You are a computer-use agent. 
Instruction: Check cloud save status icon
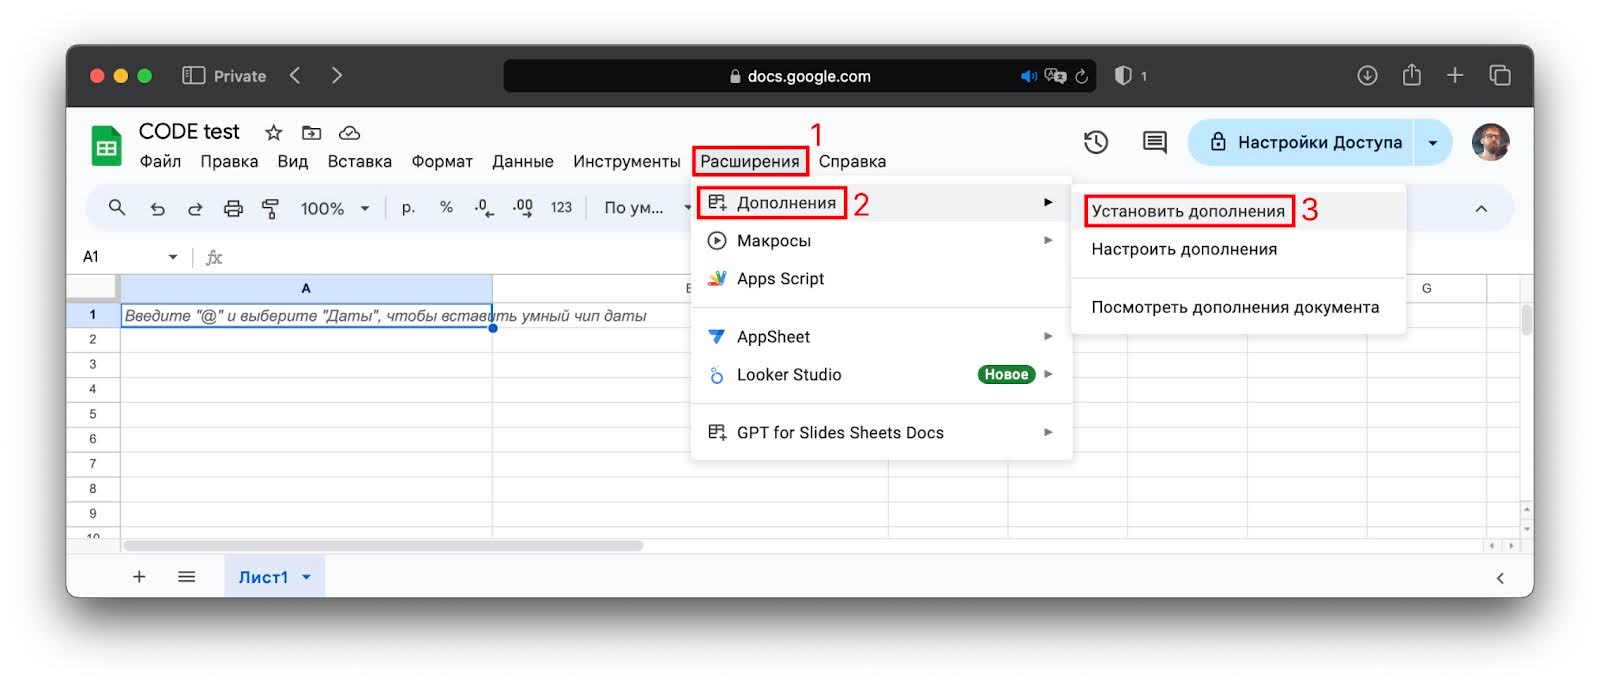(x=349, y=133)
